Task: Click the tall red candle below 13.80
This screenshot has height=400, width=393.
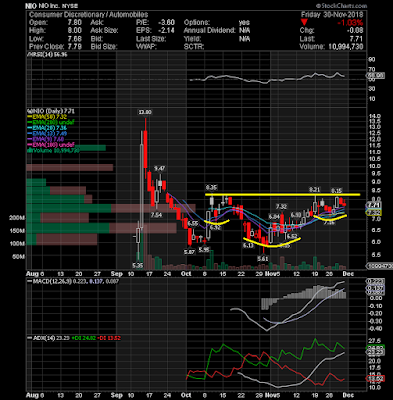Action: point(146,149)
